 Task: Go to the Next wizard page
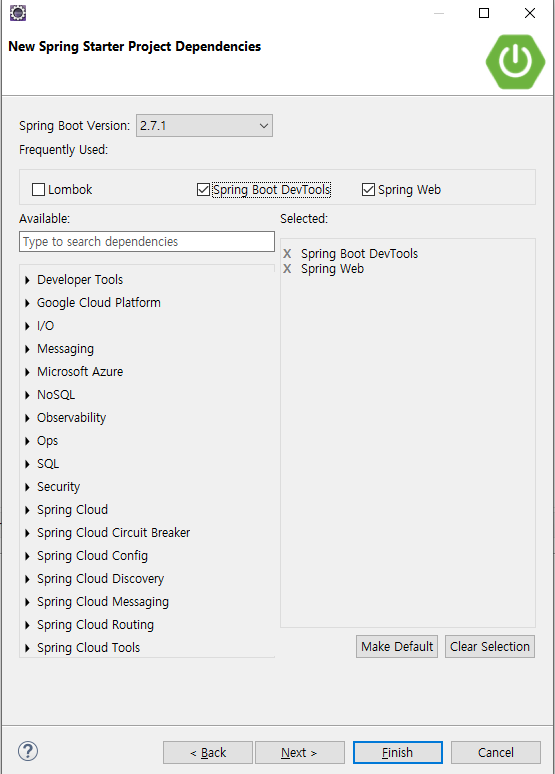tap(299, 752)
